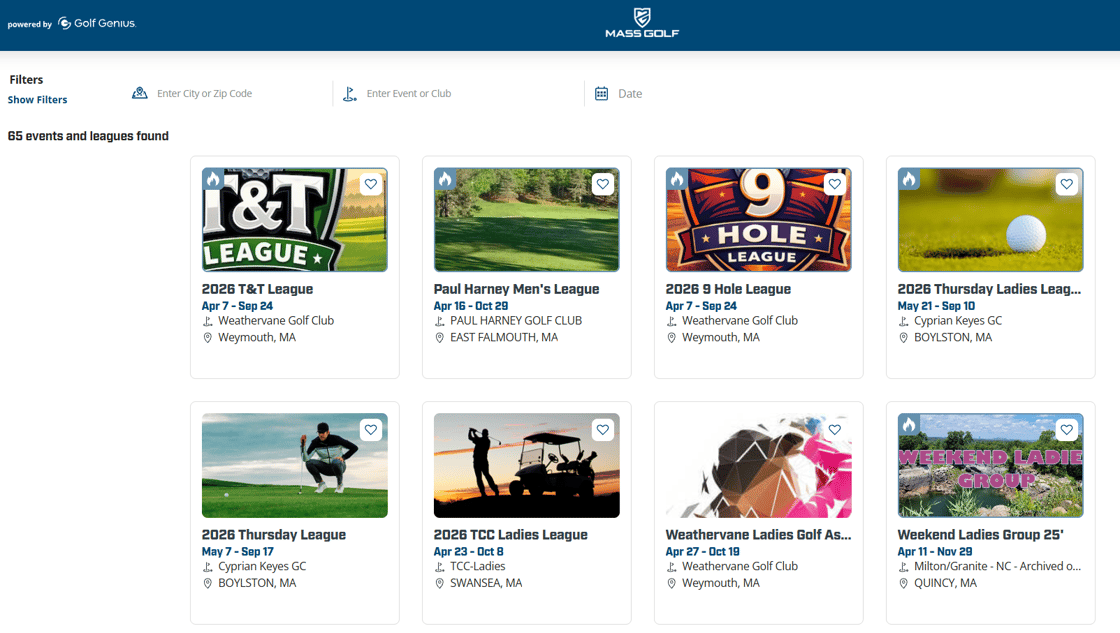The image size is (1120, 633).
Task: Open the Weathervane Ladies Golf As... title
Action: [759, 535]
